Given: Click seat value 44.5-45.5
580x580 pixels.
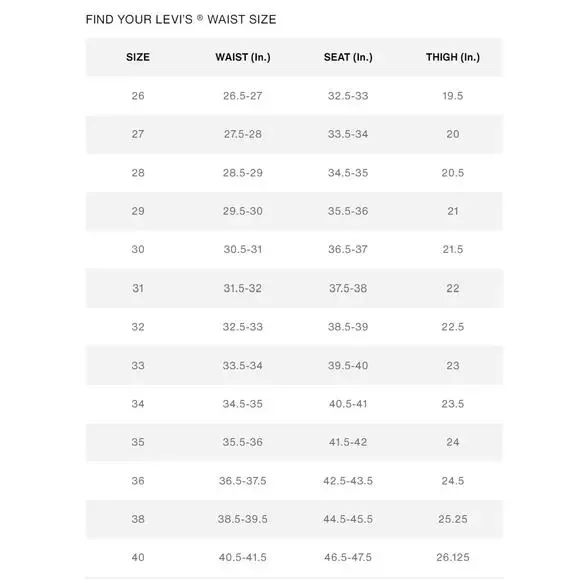Looking at the screenshot, I should coord(348,519).
